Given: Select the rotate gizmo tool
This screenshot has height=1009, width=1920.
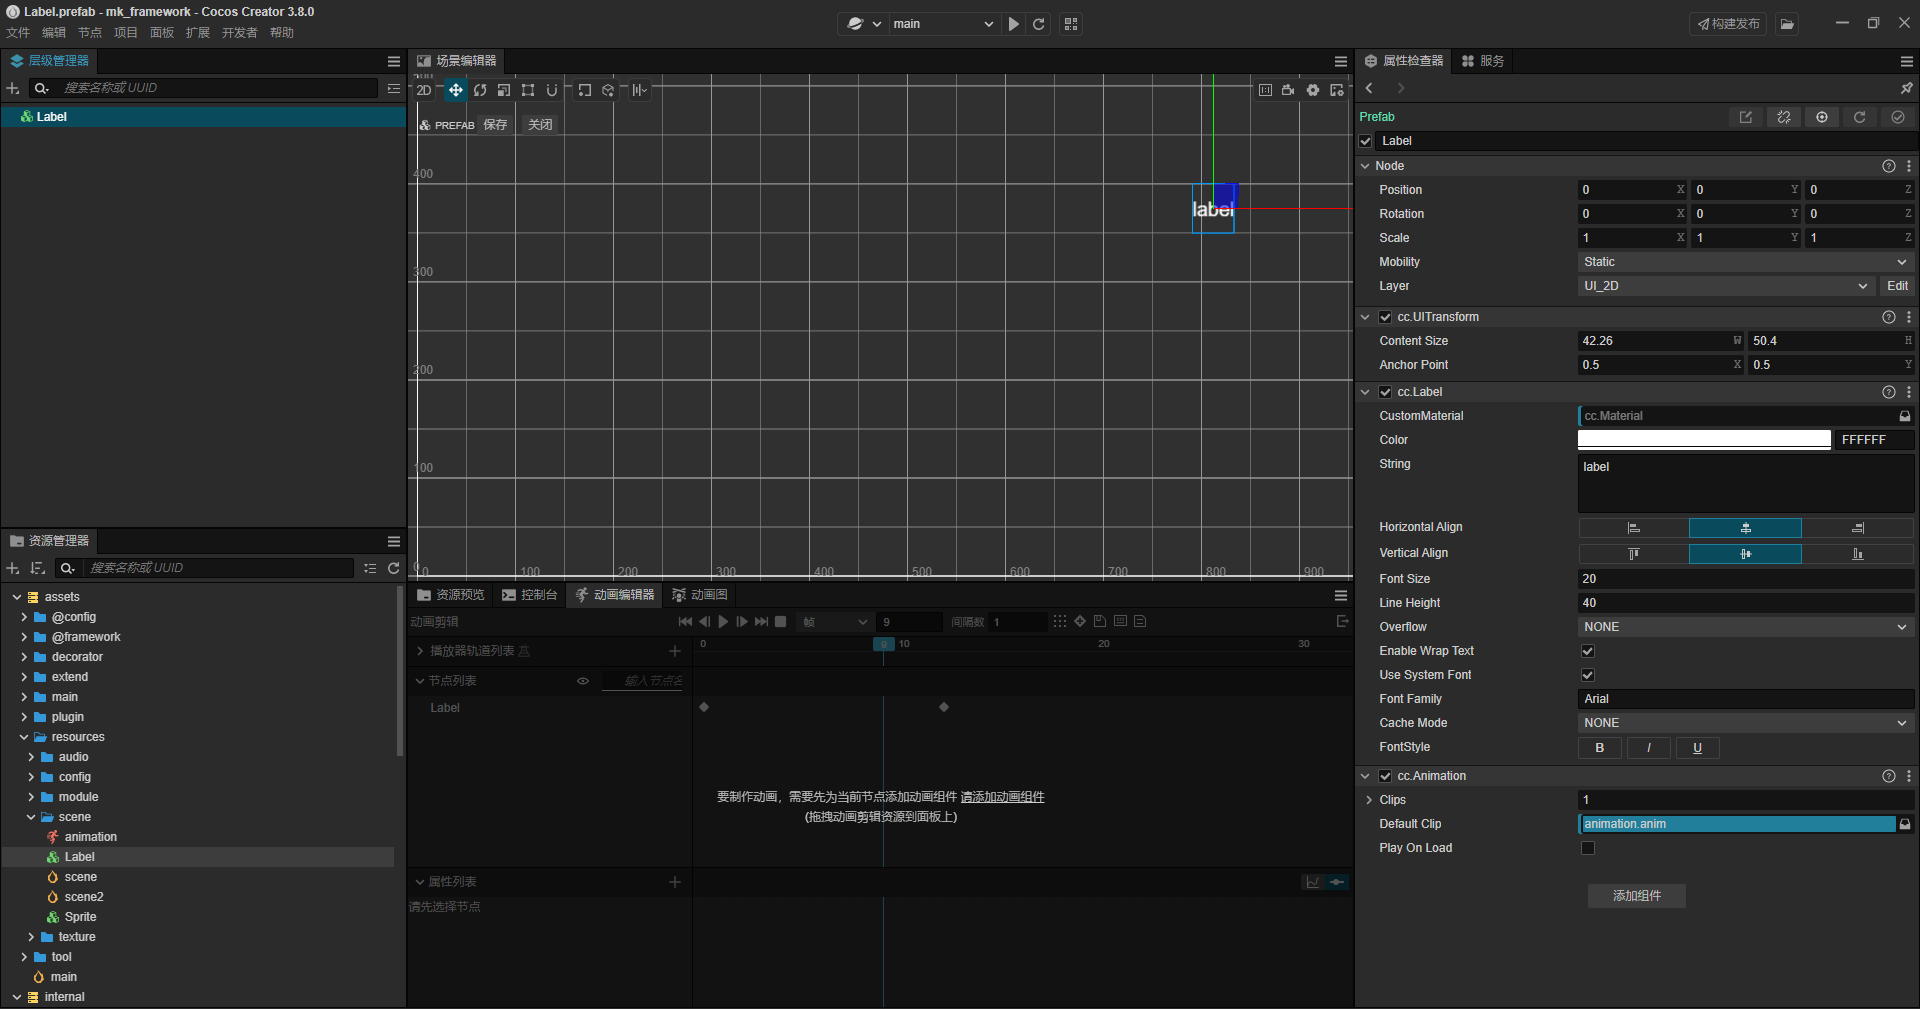Looking at the screenshot, I should point(480,90).
